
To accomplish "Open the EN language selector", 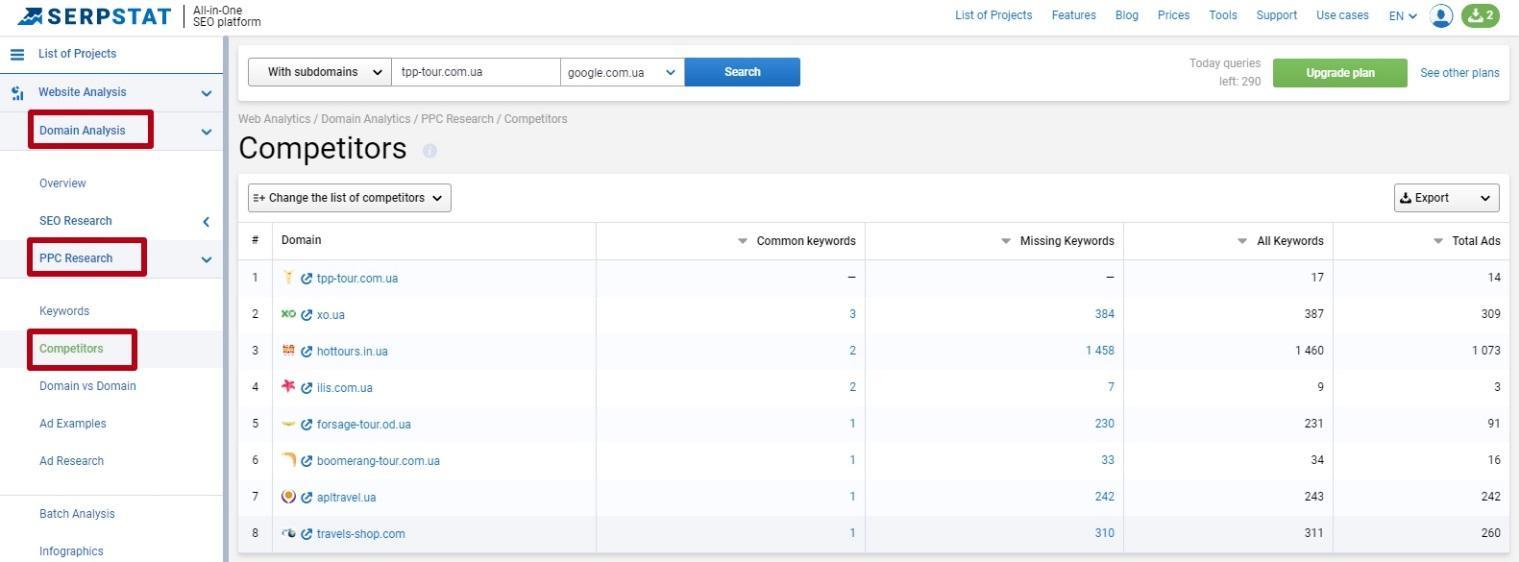I will click(1402, 16).
